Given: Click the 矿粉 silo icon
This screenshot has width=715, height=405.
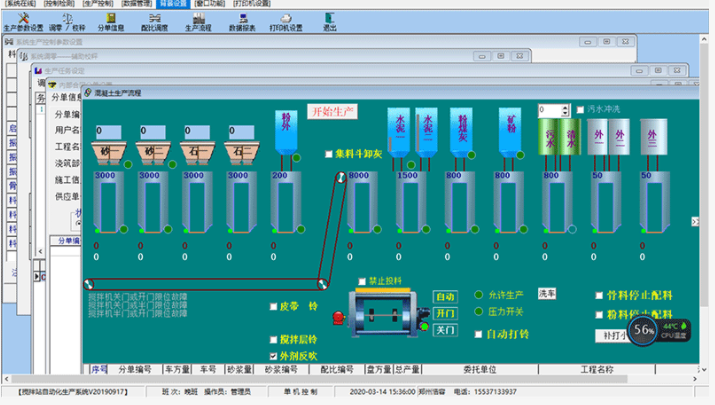Looking at the screenshot, I should tap(510, 133).
